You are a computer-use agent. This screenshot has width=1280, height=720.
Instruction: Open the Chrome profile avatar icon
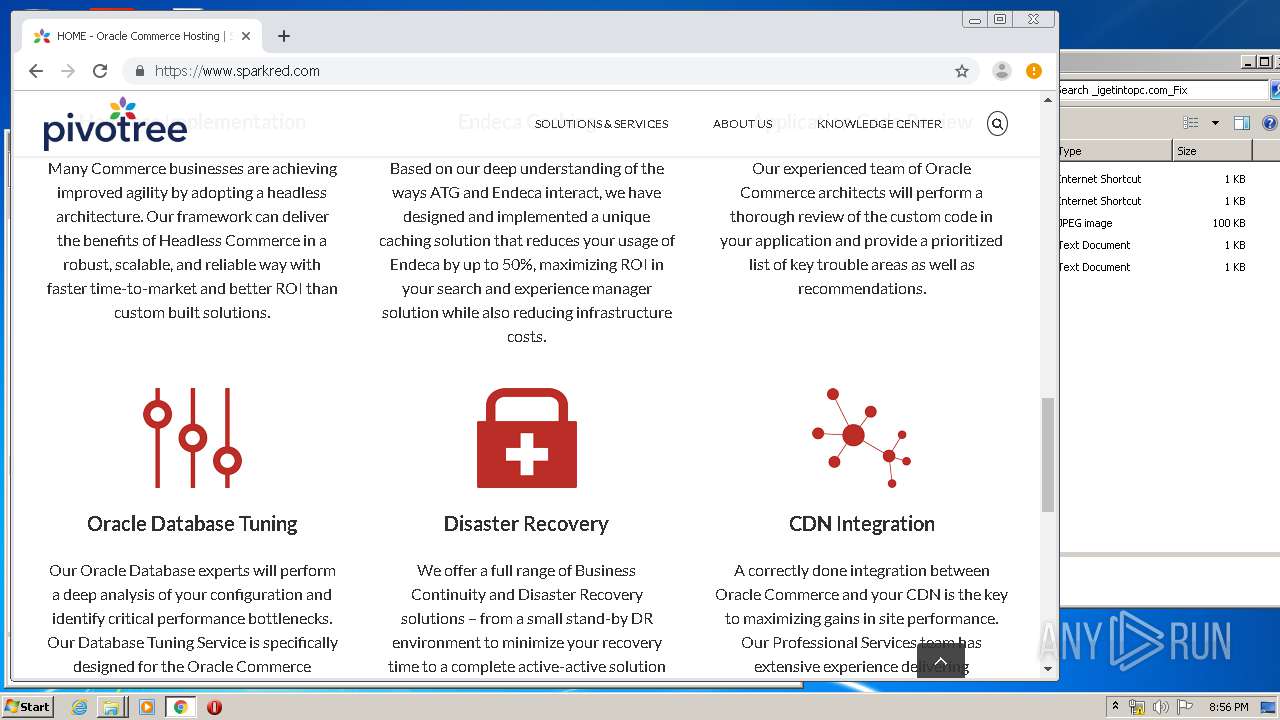tap(1001, 71)
